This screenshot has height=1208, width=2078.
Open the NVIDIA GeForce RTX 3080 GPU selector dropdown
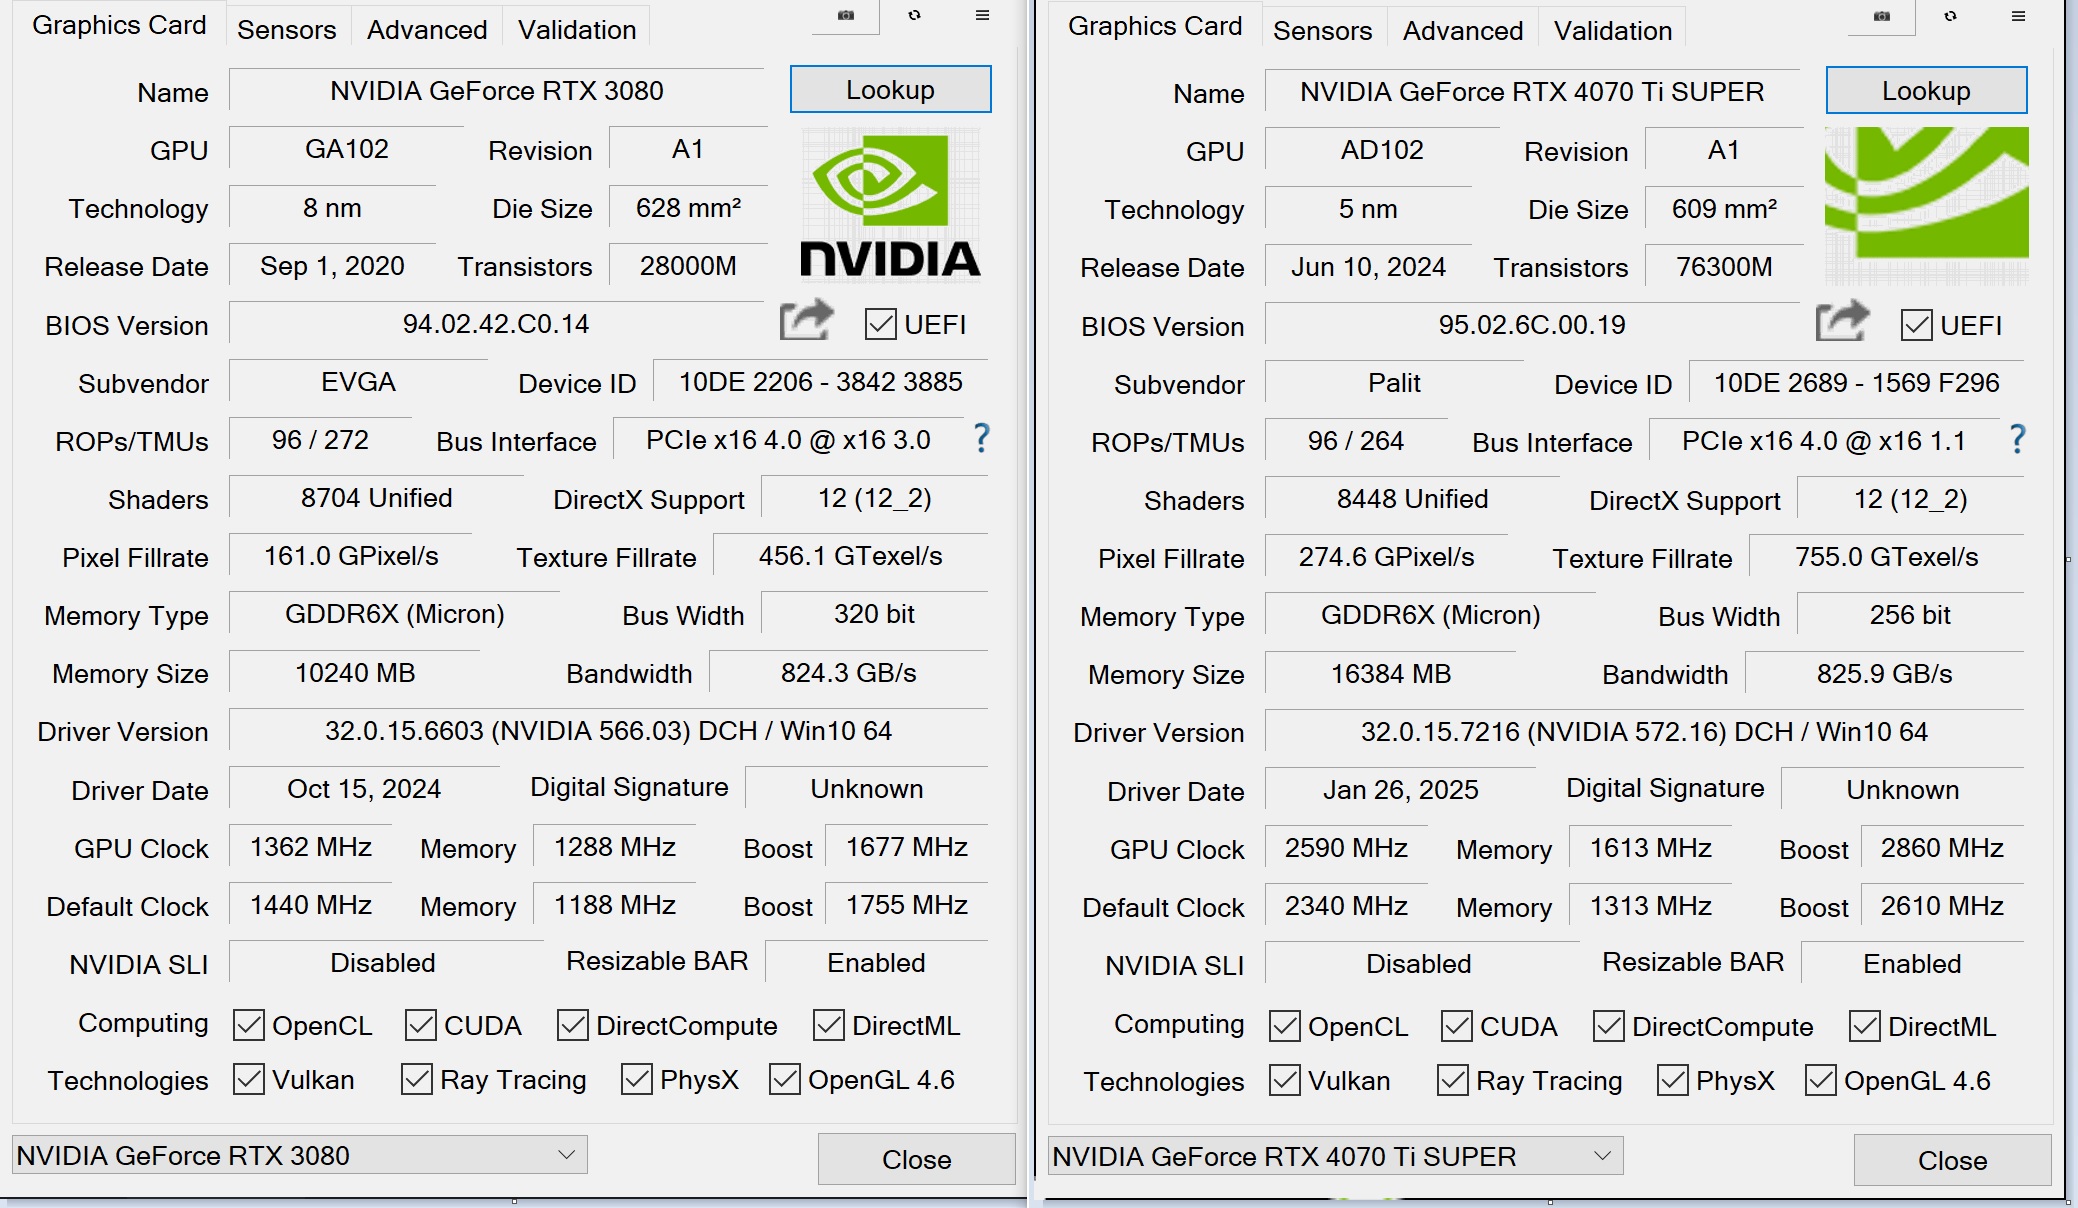click(x=299, y=1155)
